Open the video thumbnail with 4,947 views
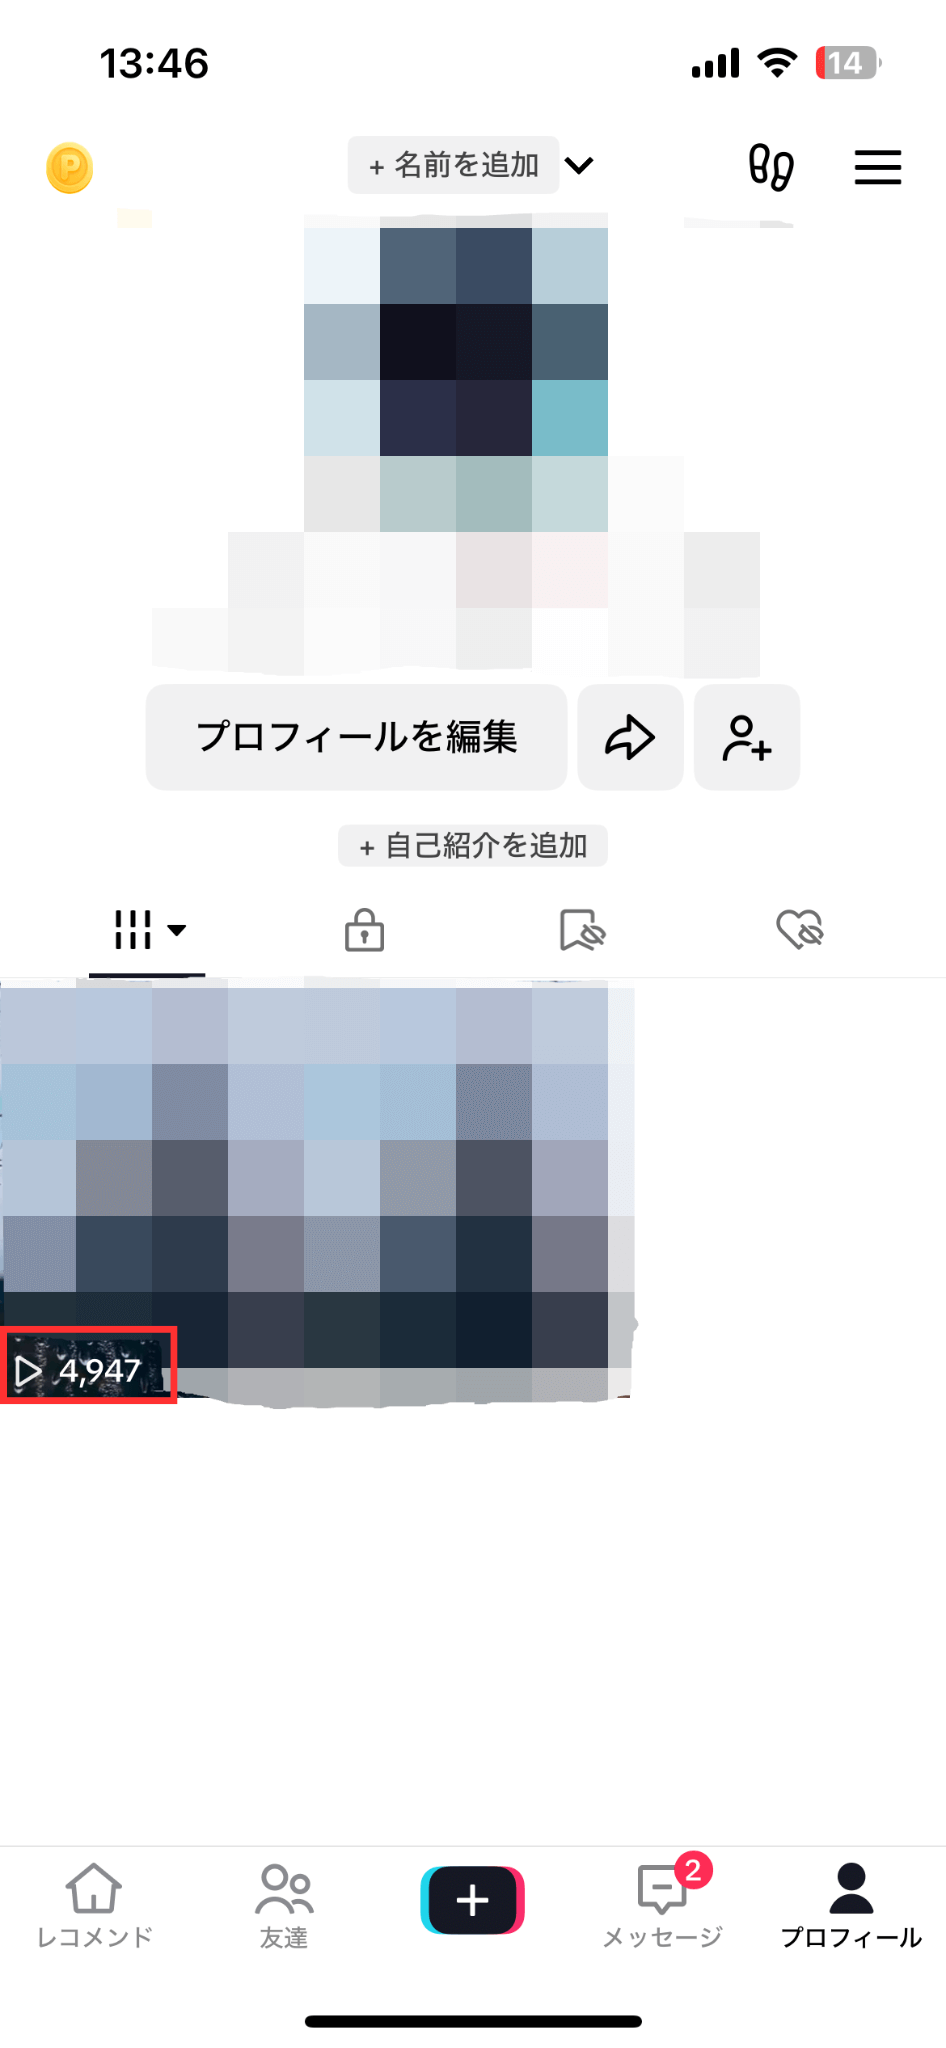This screenshot has width=946, height=2048. pos(316,1193)
